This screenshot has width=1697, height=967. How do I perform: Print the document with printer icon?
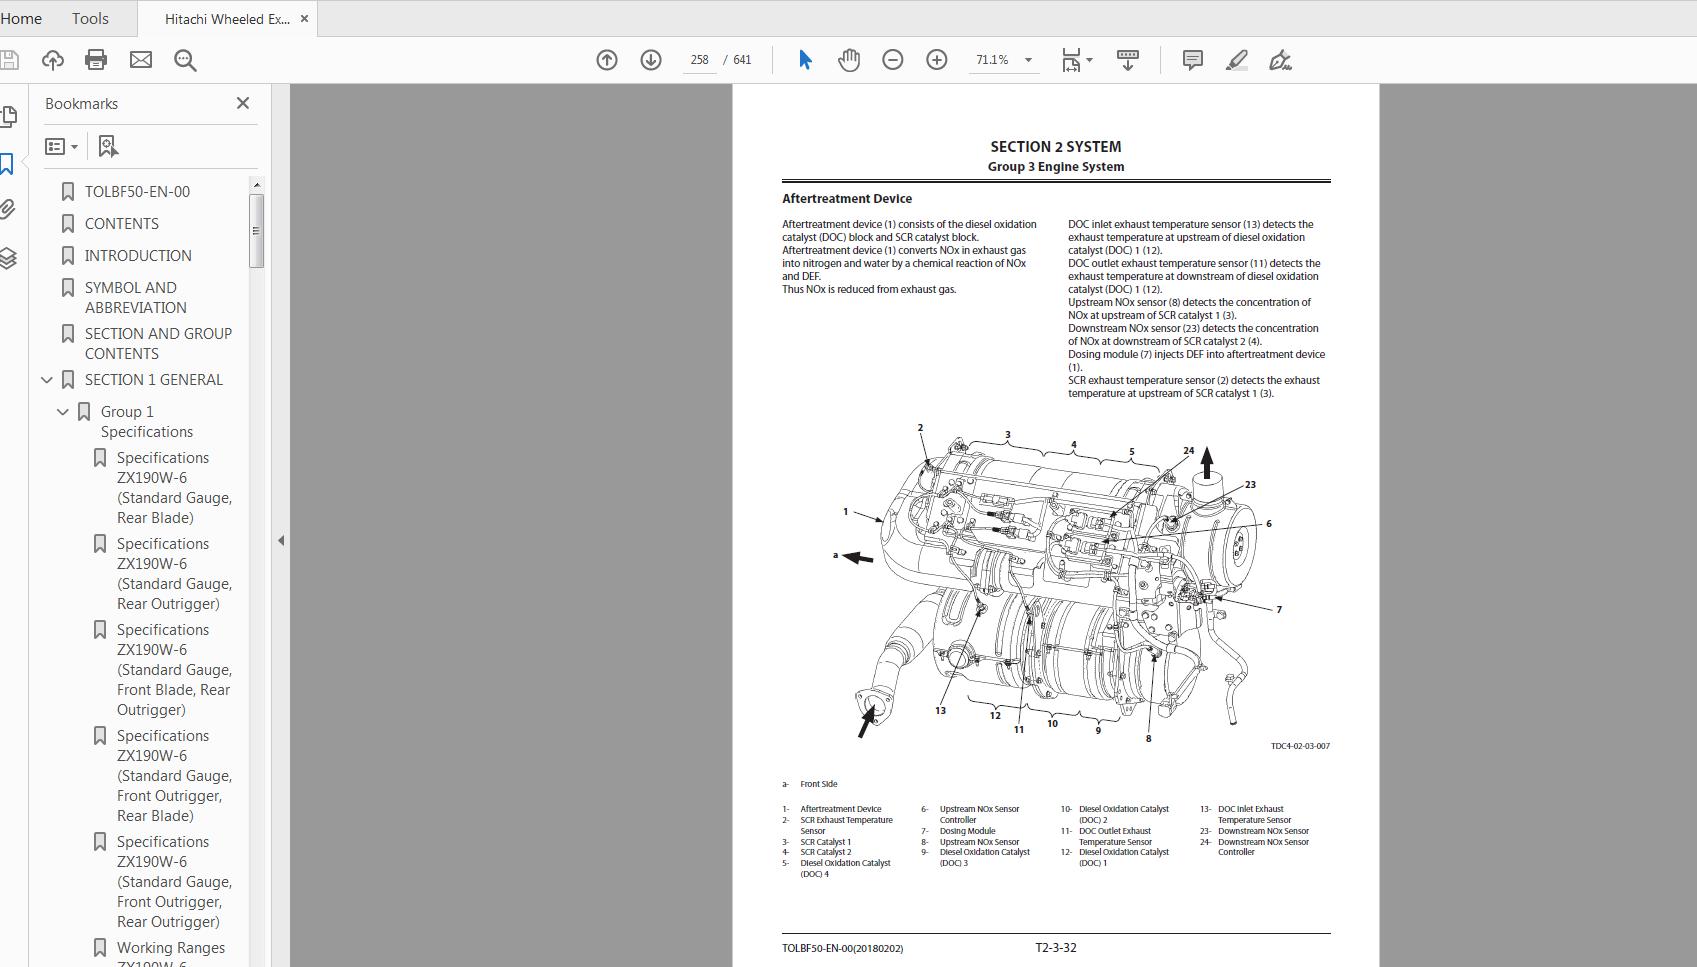(96, 60)
